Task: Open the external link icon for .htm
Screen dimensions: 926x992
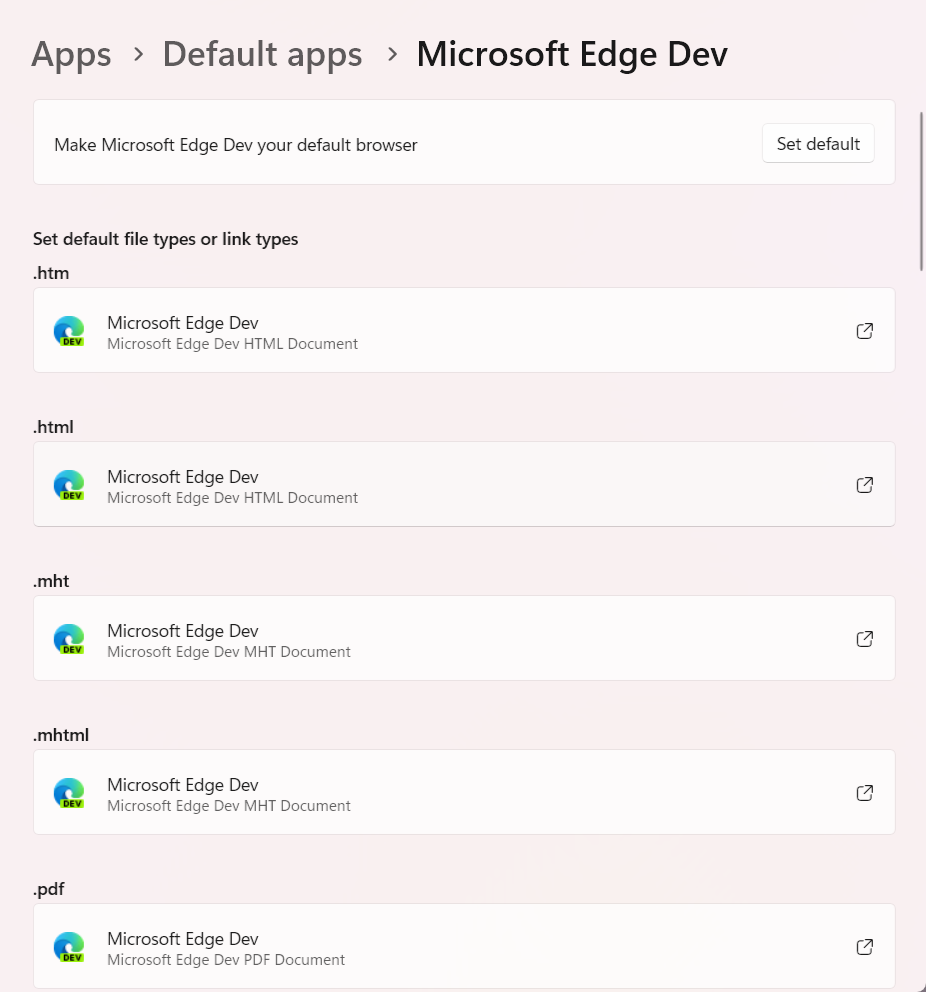Action: pos(864,331)
